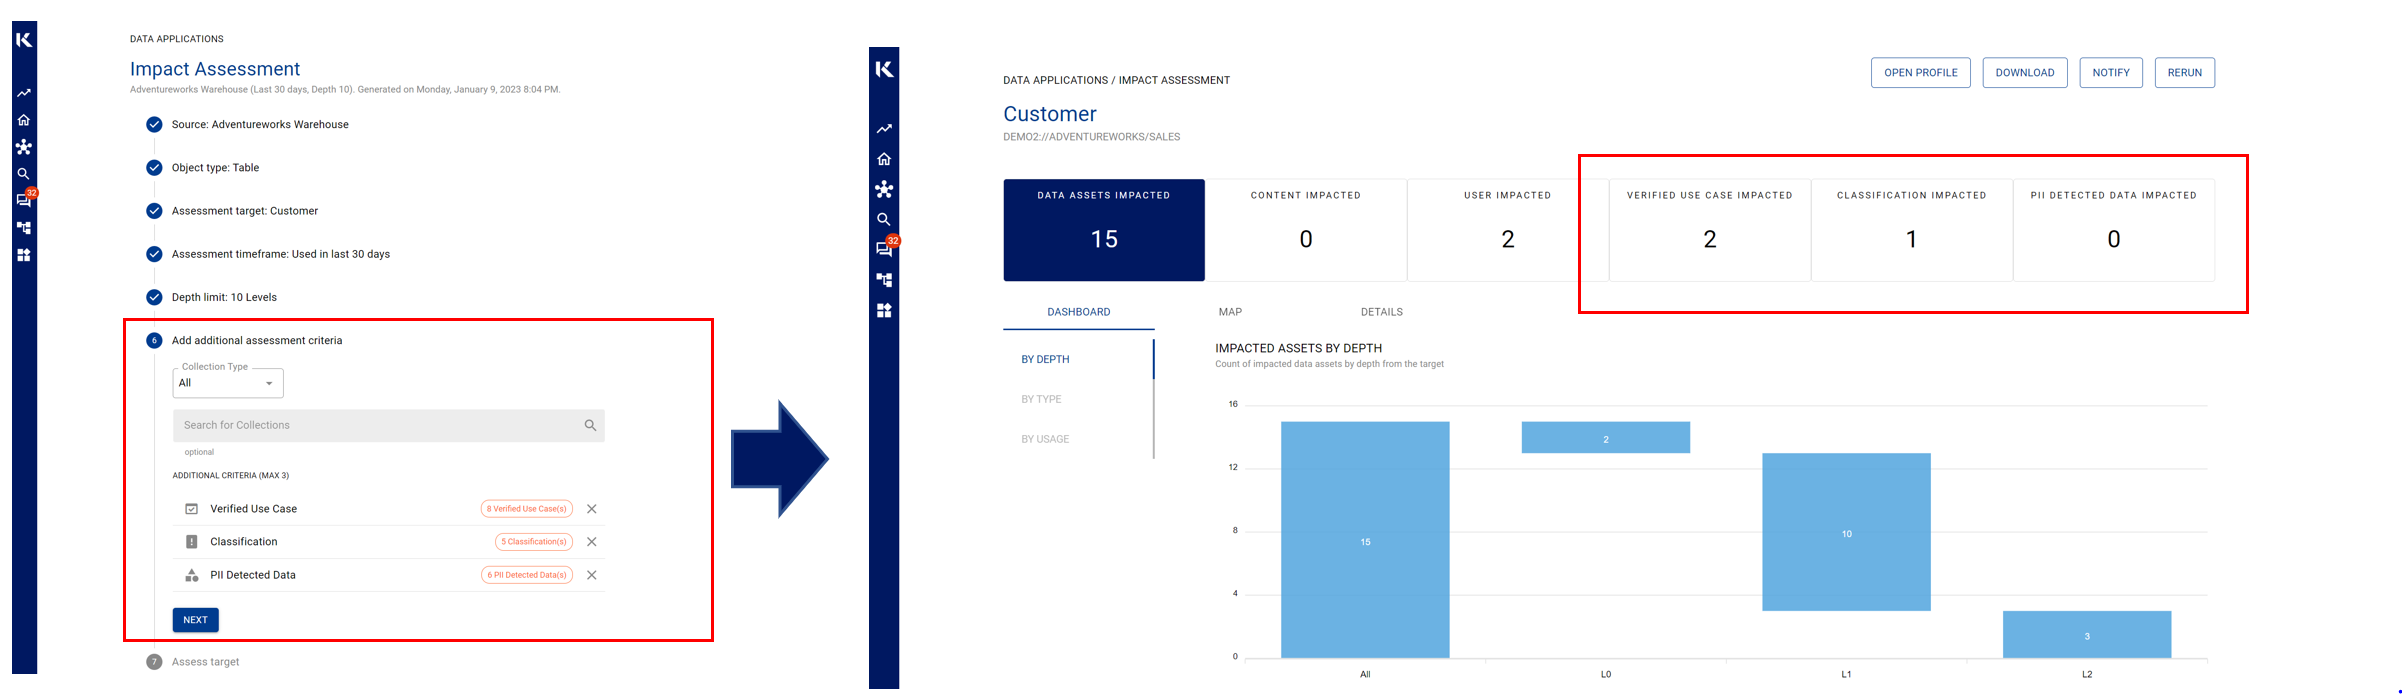2402x696 pixels.
Task: Click the NEXT button
Action: [x=195, y=620]
